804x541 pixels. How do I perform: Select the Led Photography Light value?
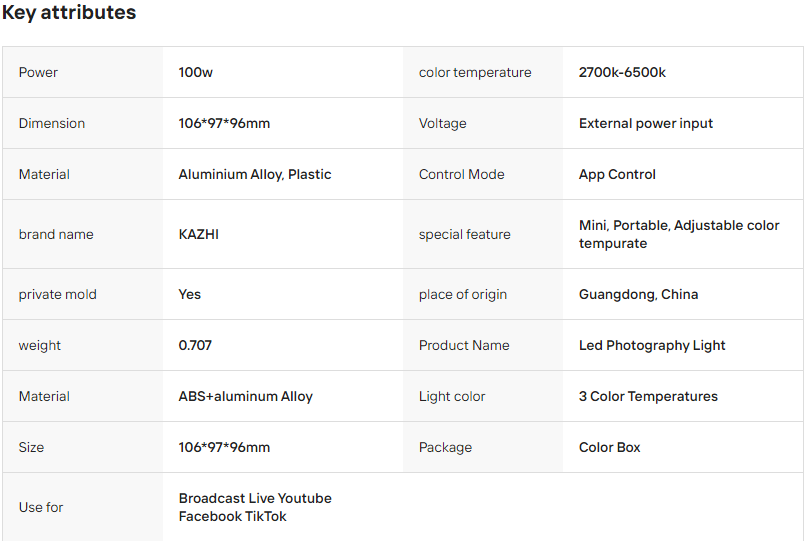tap(652, 345)
